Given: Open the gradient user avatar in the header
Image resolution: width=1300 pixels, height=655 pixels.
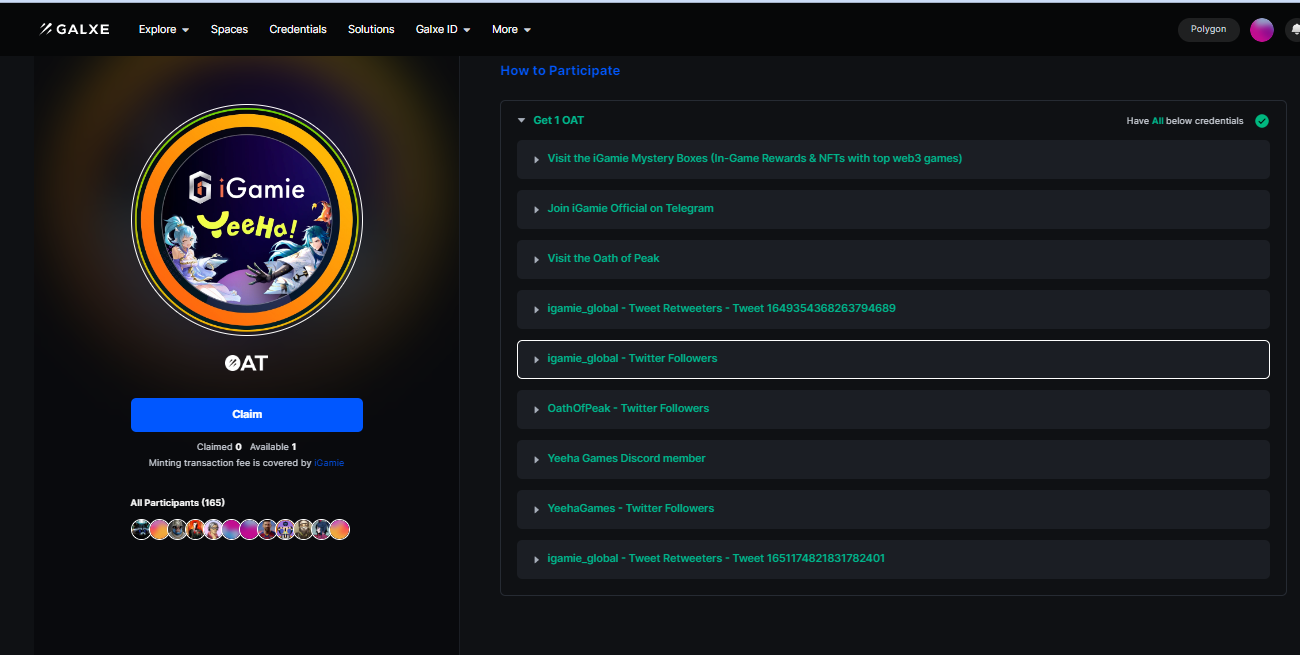Looking at the screenshot, I should [x=1261, y=30].
